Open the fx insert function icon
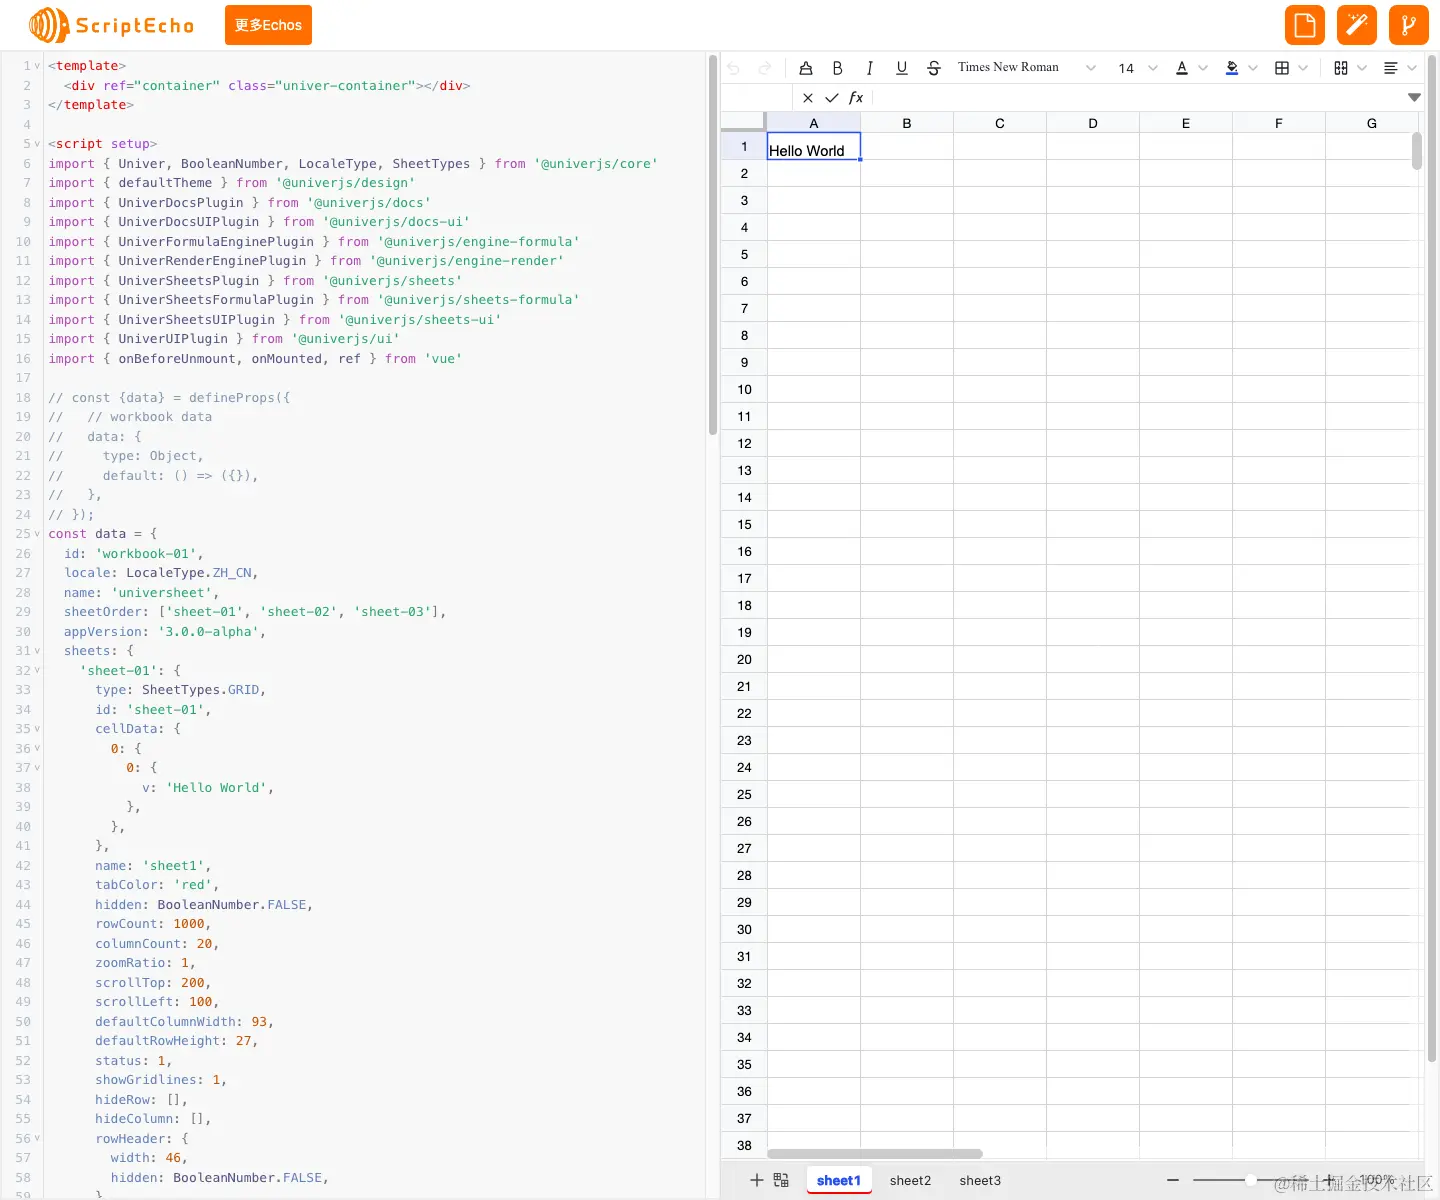1440x1200 pixels. [856, 98]
